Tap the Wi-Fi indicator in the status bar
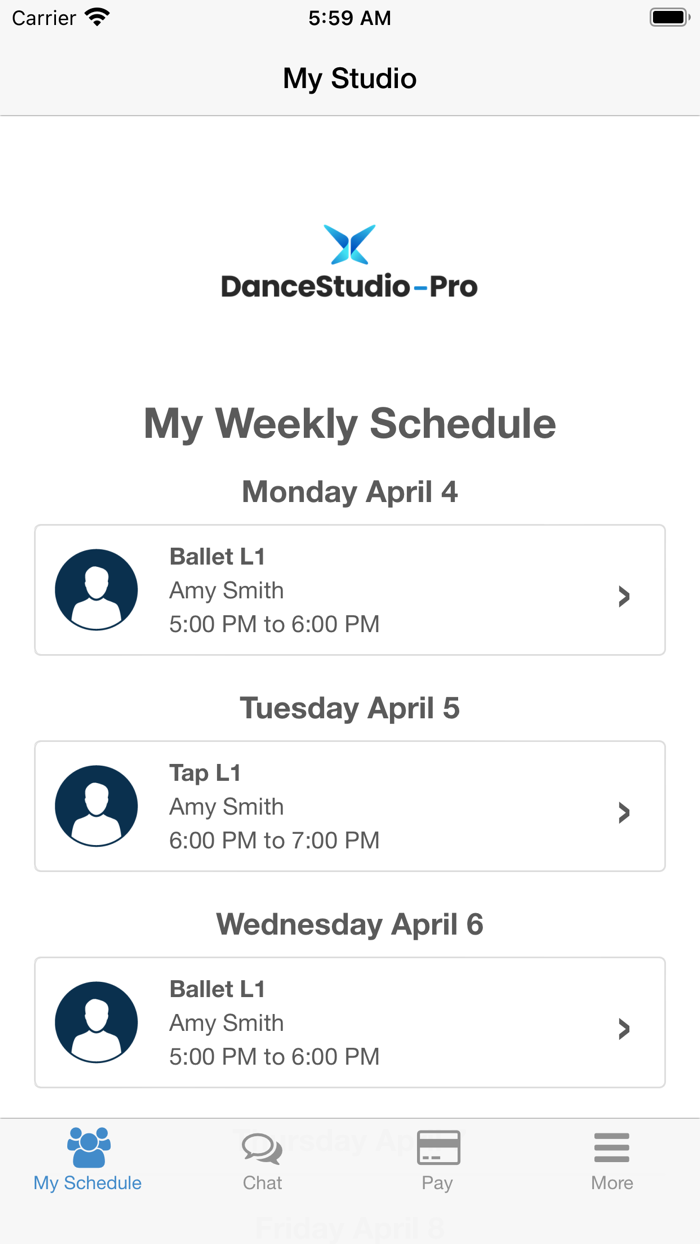700x1244 pixels. (x=97, y=16)
